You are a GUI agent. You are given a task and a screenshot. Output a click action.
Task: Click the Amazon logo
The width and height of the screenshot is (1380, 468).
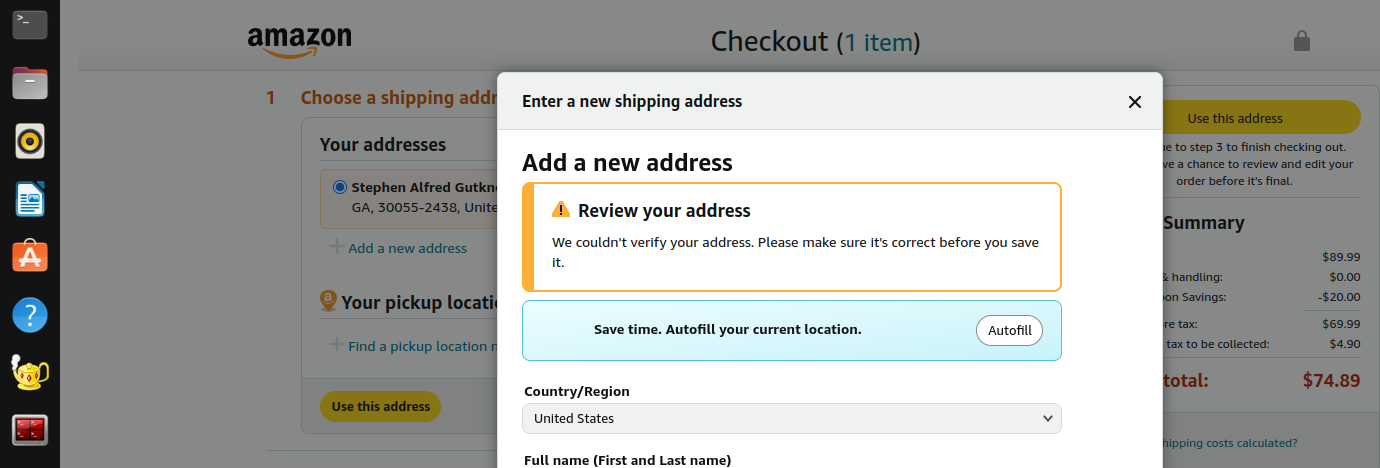[299, 42]
